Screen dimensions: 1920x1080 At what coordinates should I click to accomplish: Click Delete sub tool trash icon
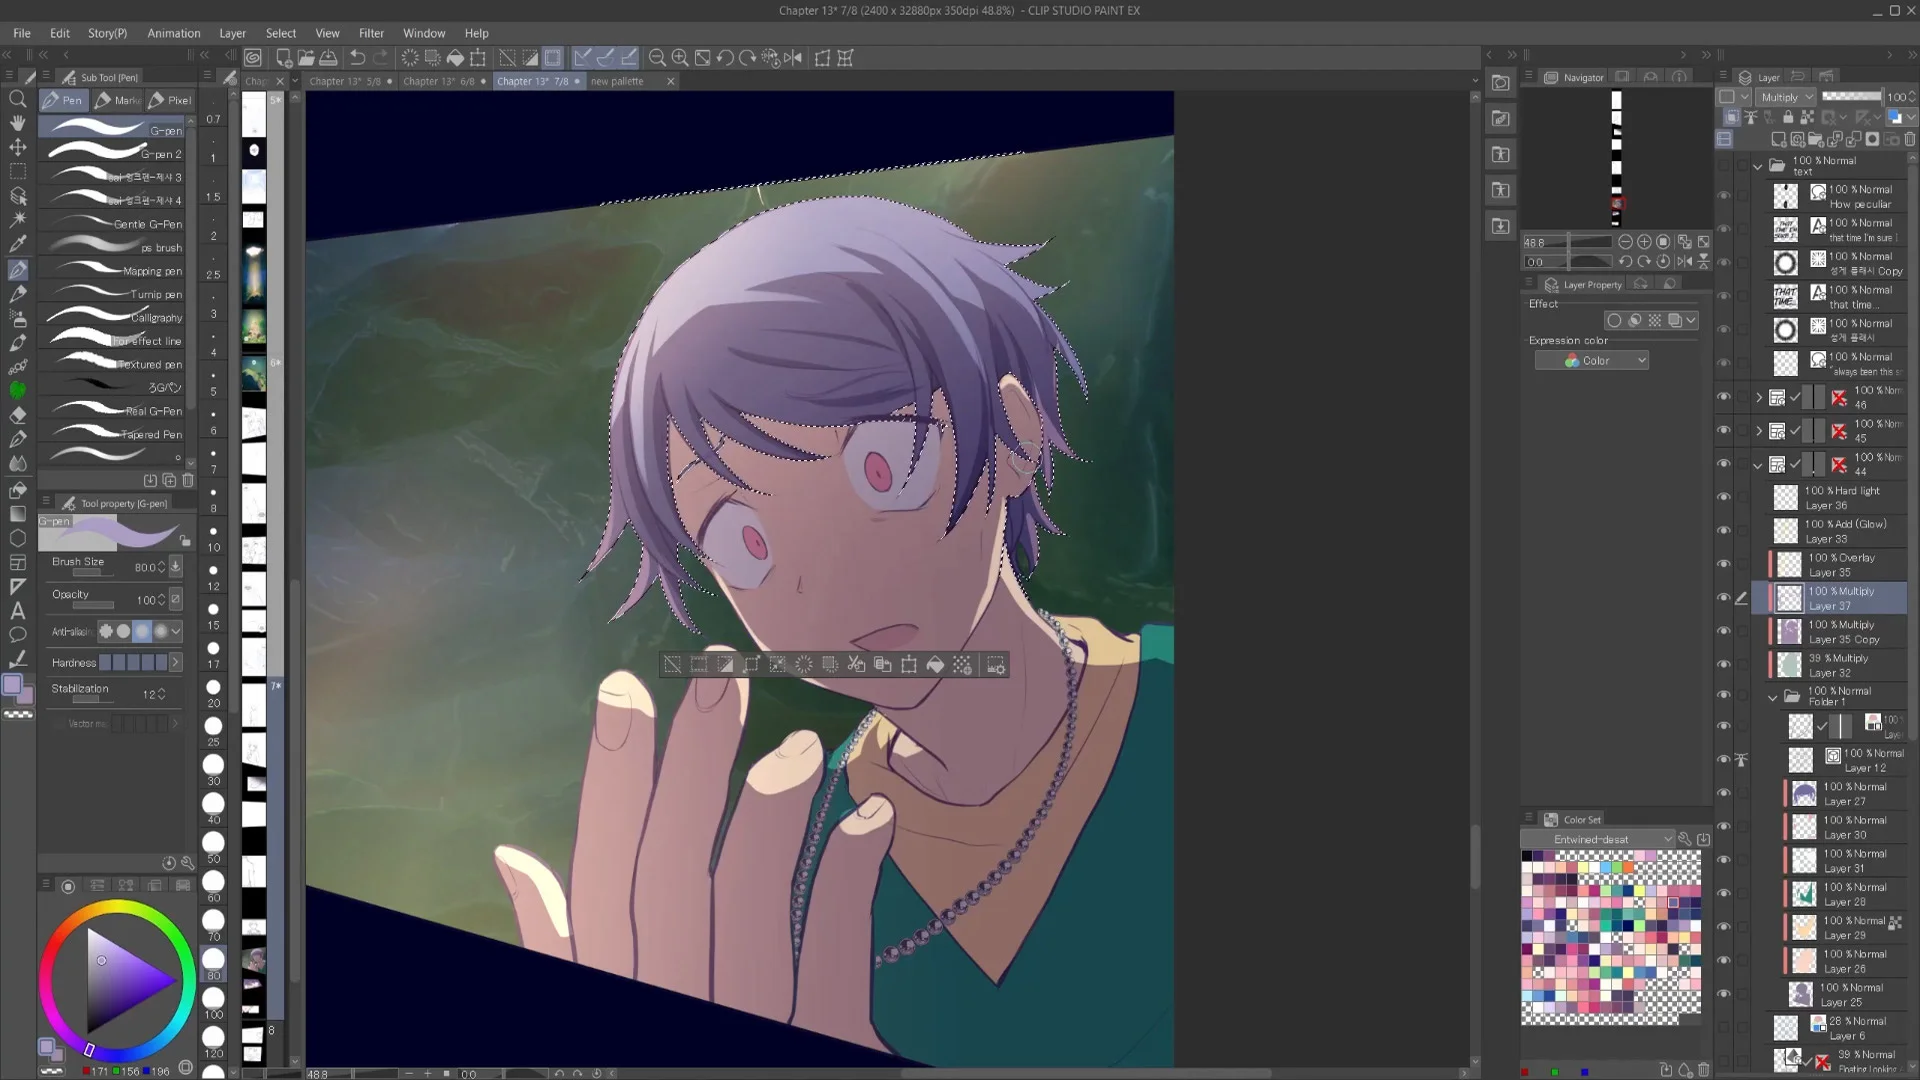click(x=188, y=481)
